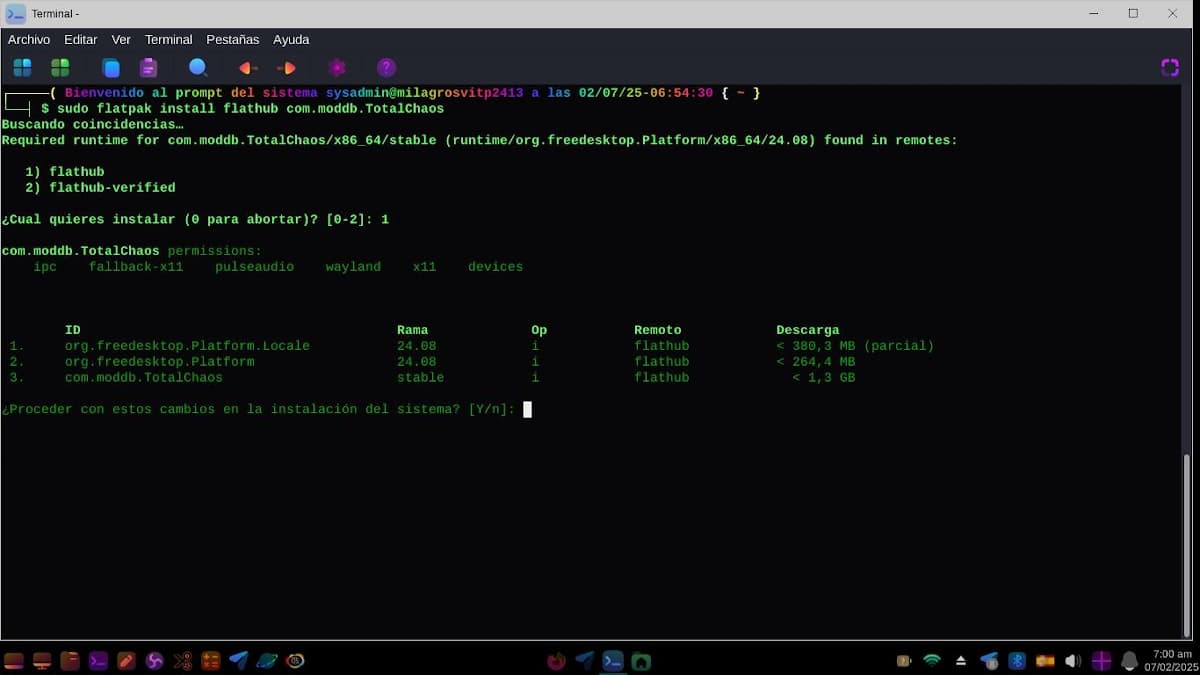The image size is (1200, 675).
Task: Click the 'devices' permission text
Action: tap(496, 267)
